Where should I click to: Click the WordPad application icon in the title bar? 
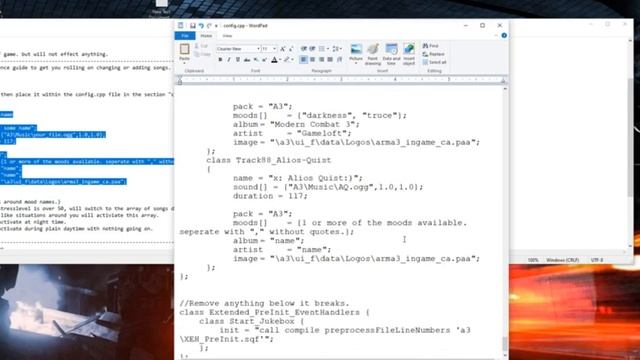point(180,25)
